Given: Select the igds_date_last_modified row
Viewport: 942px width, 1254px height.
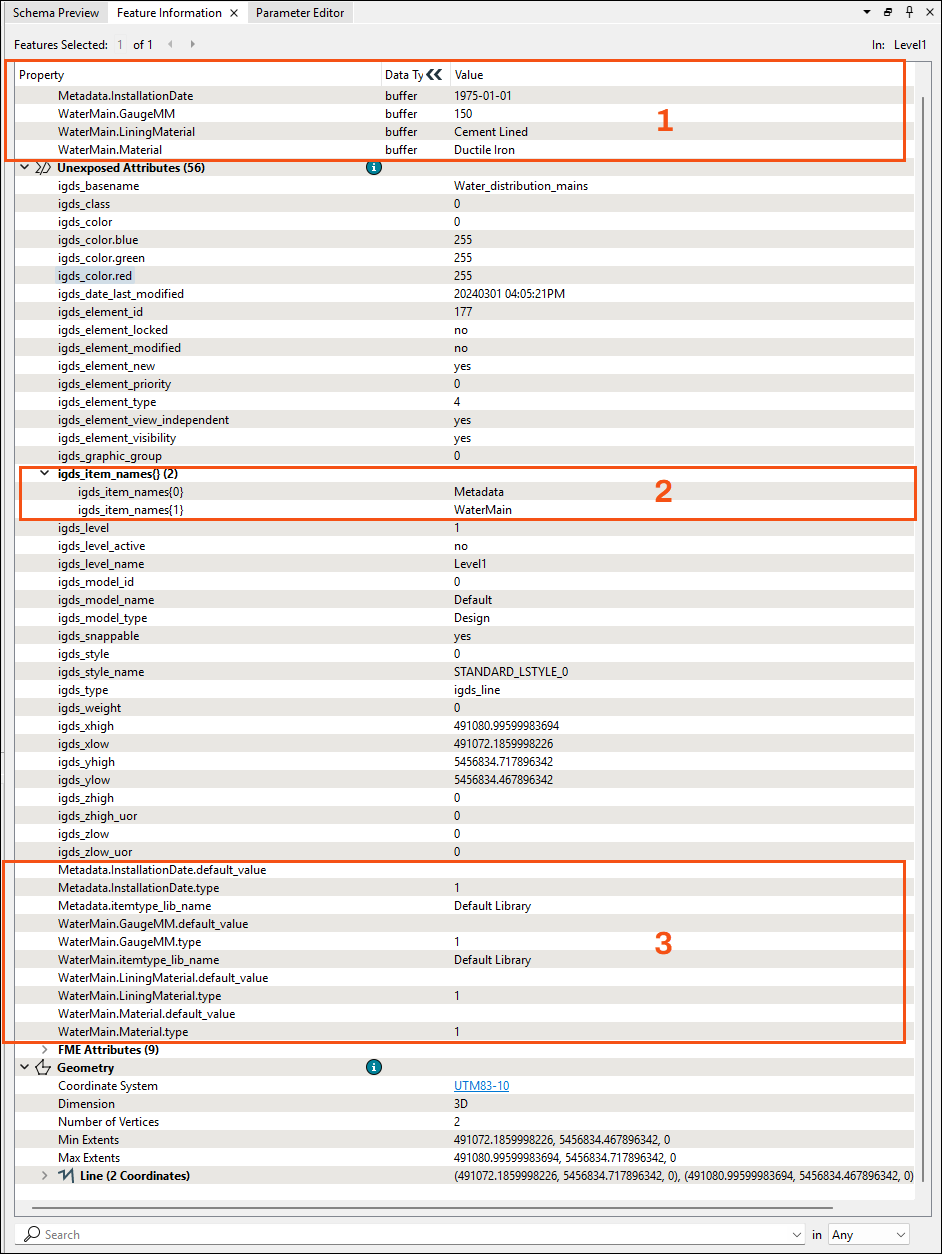Looking at the screenshot, I should pos(464,294).
